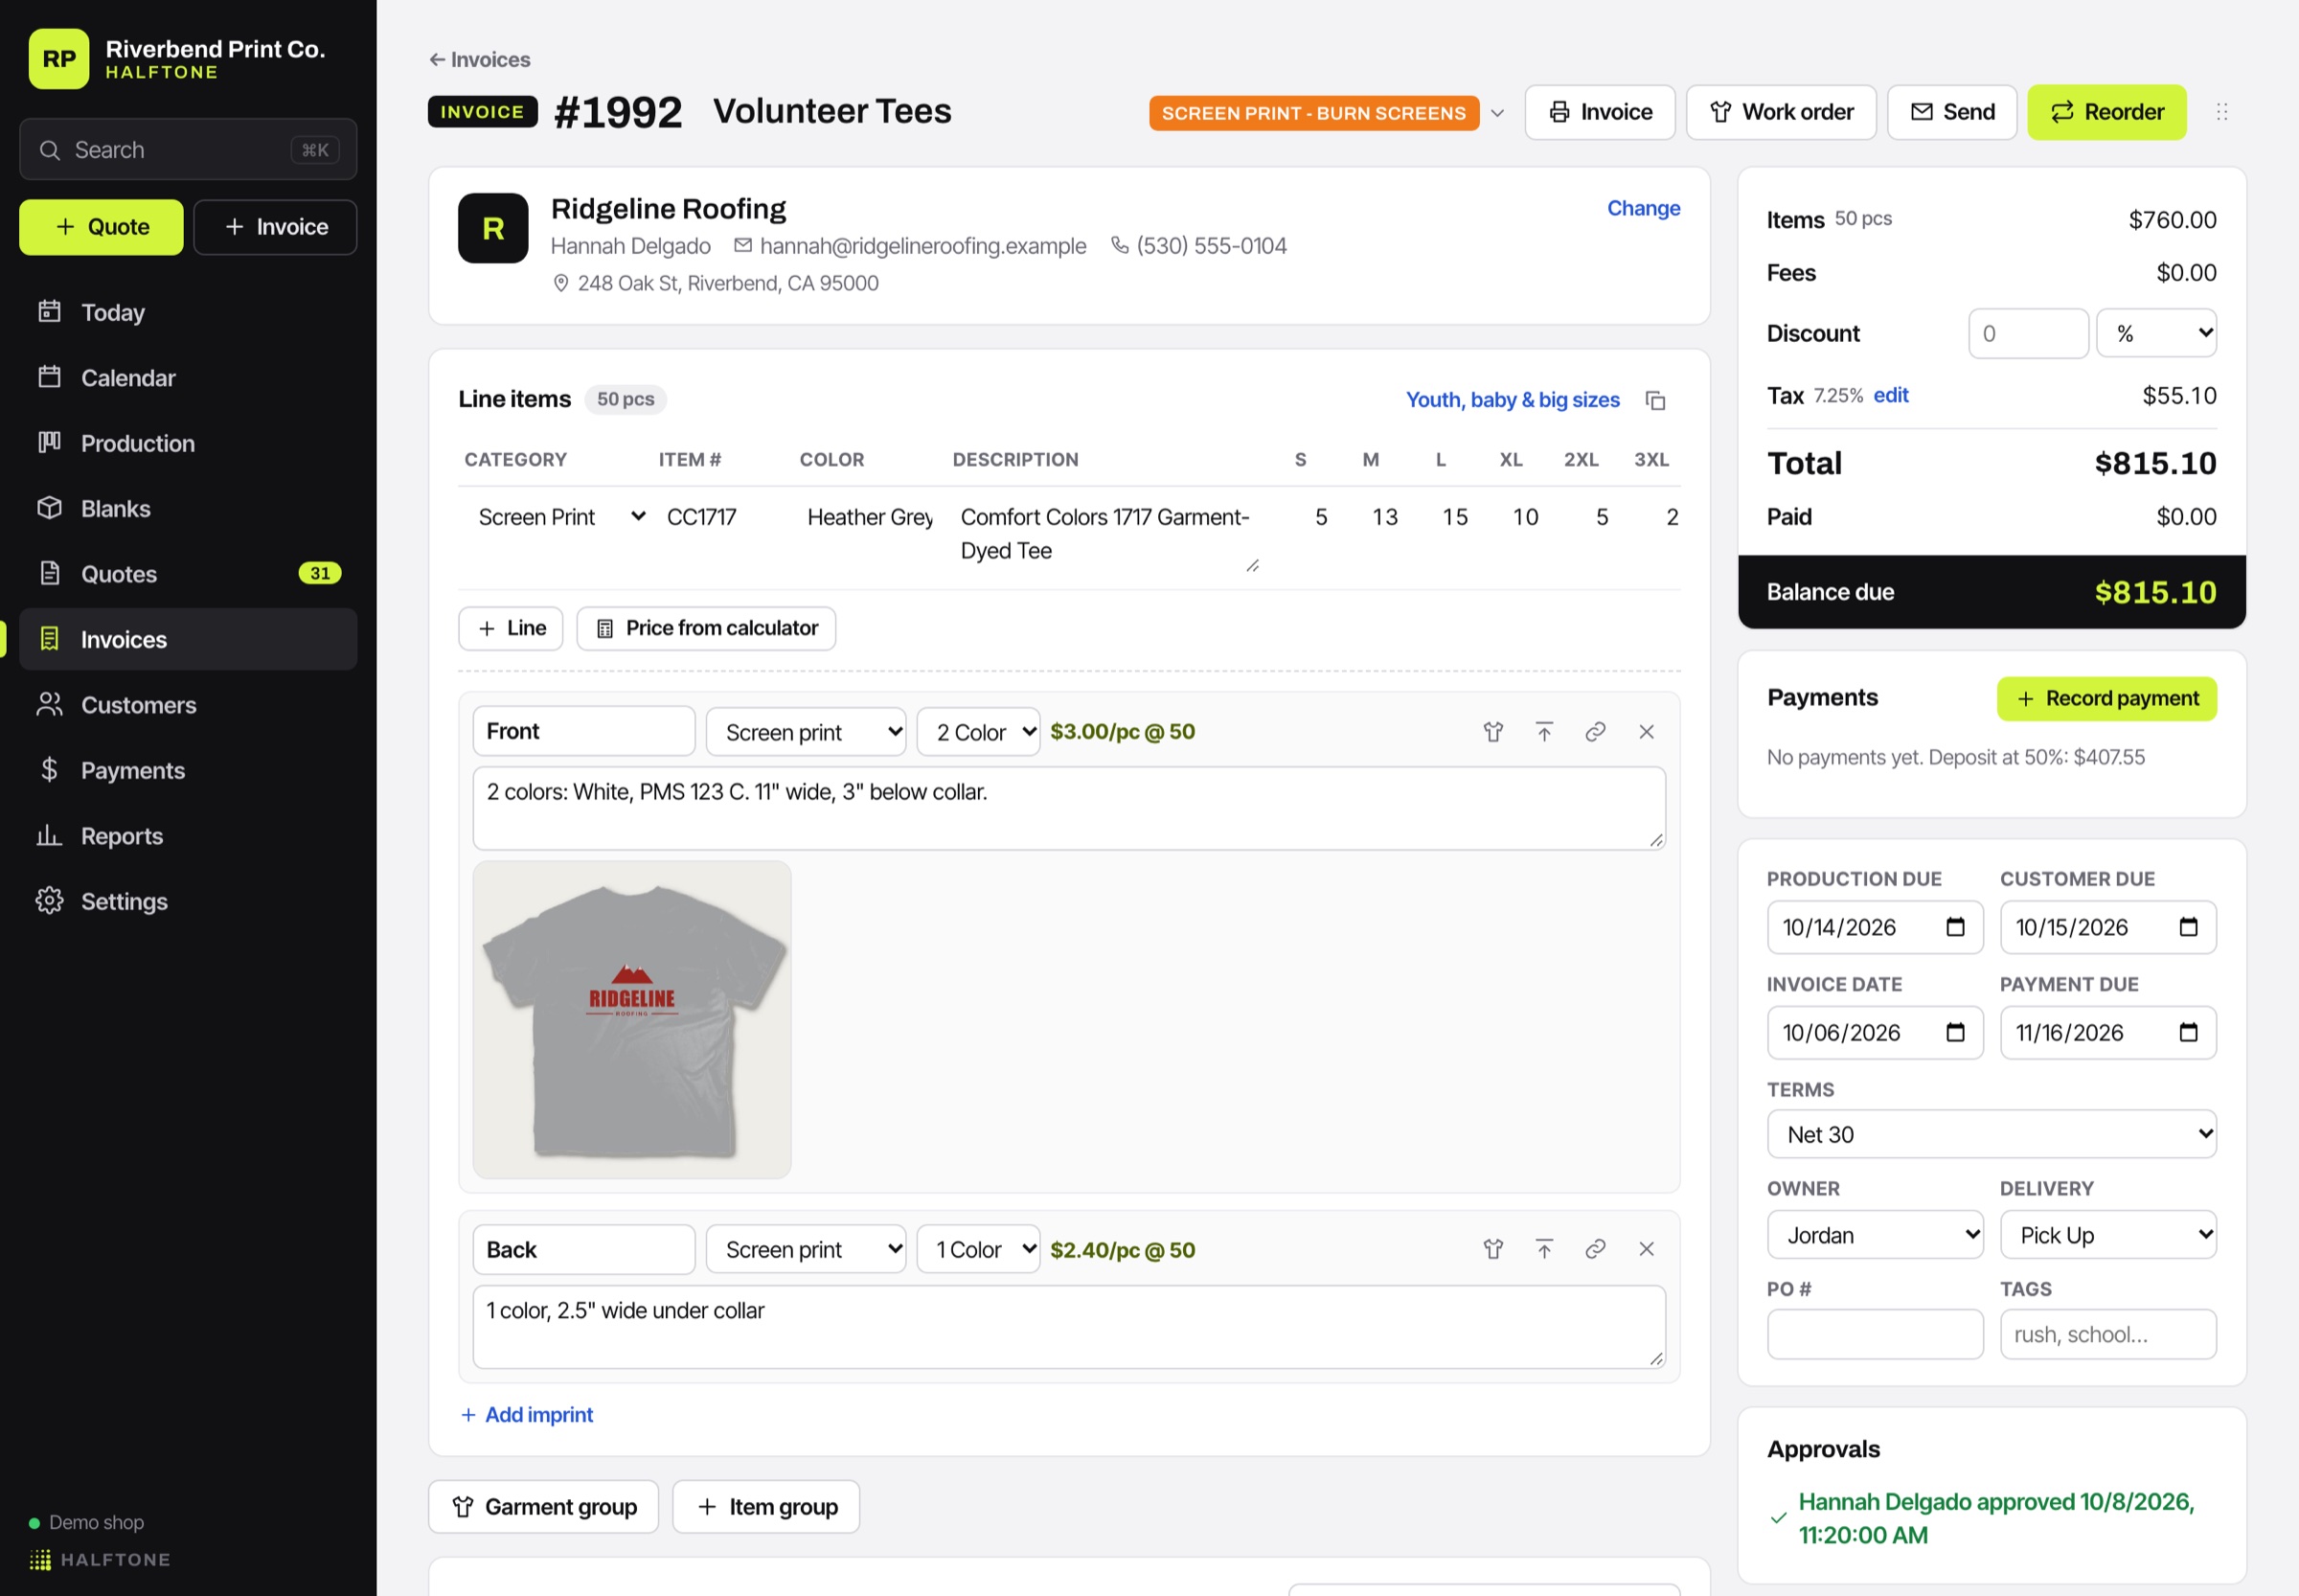Viewport: 2299px width, 1596px height.
Task: Open the Front imprint 2 Color dropdown
Action: [977, 732]
